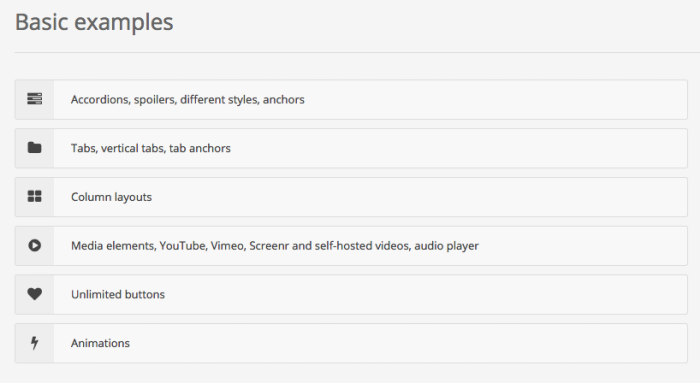Click the 'Animations' label text
The width and height of the screenshot is (700, 383).
point(100,343)
